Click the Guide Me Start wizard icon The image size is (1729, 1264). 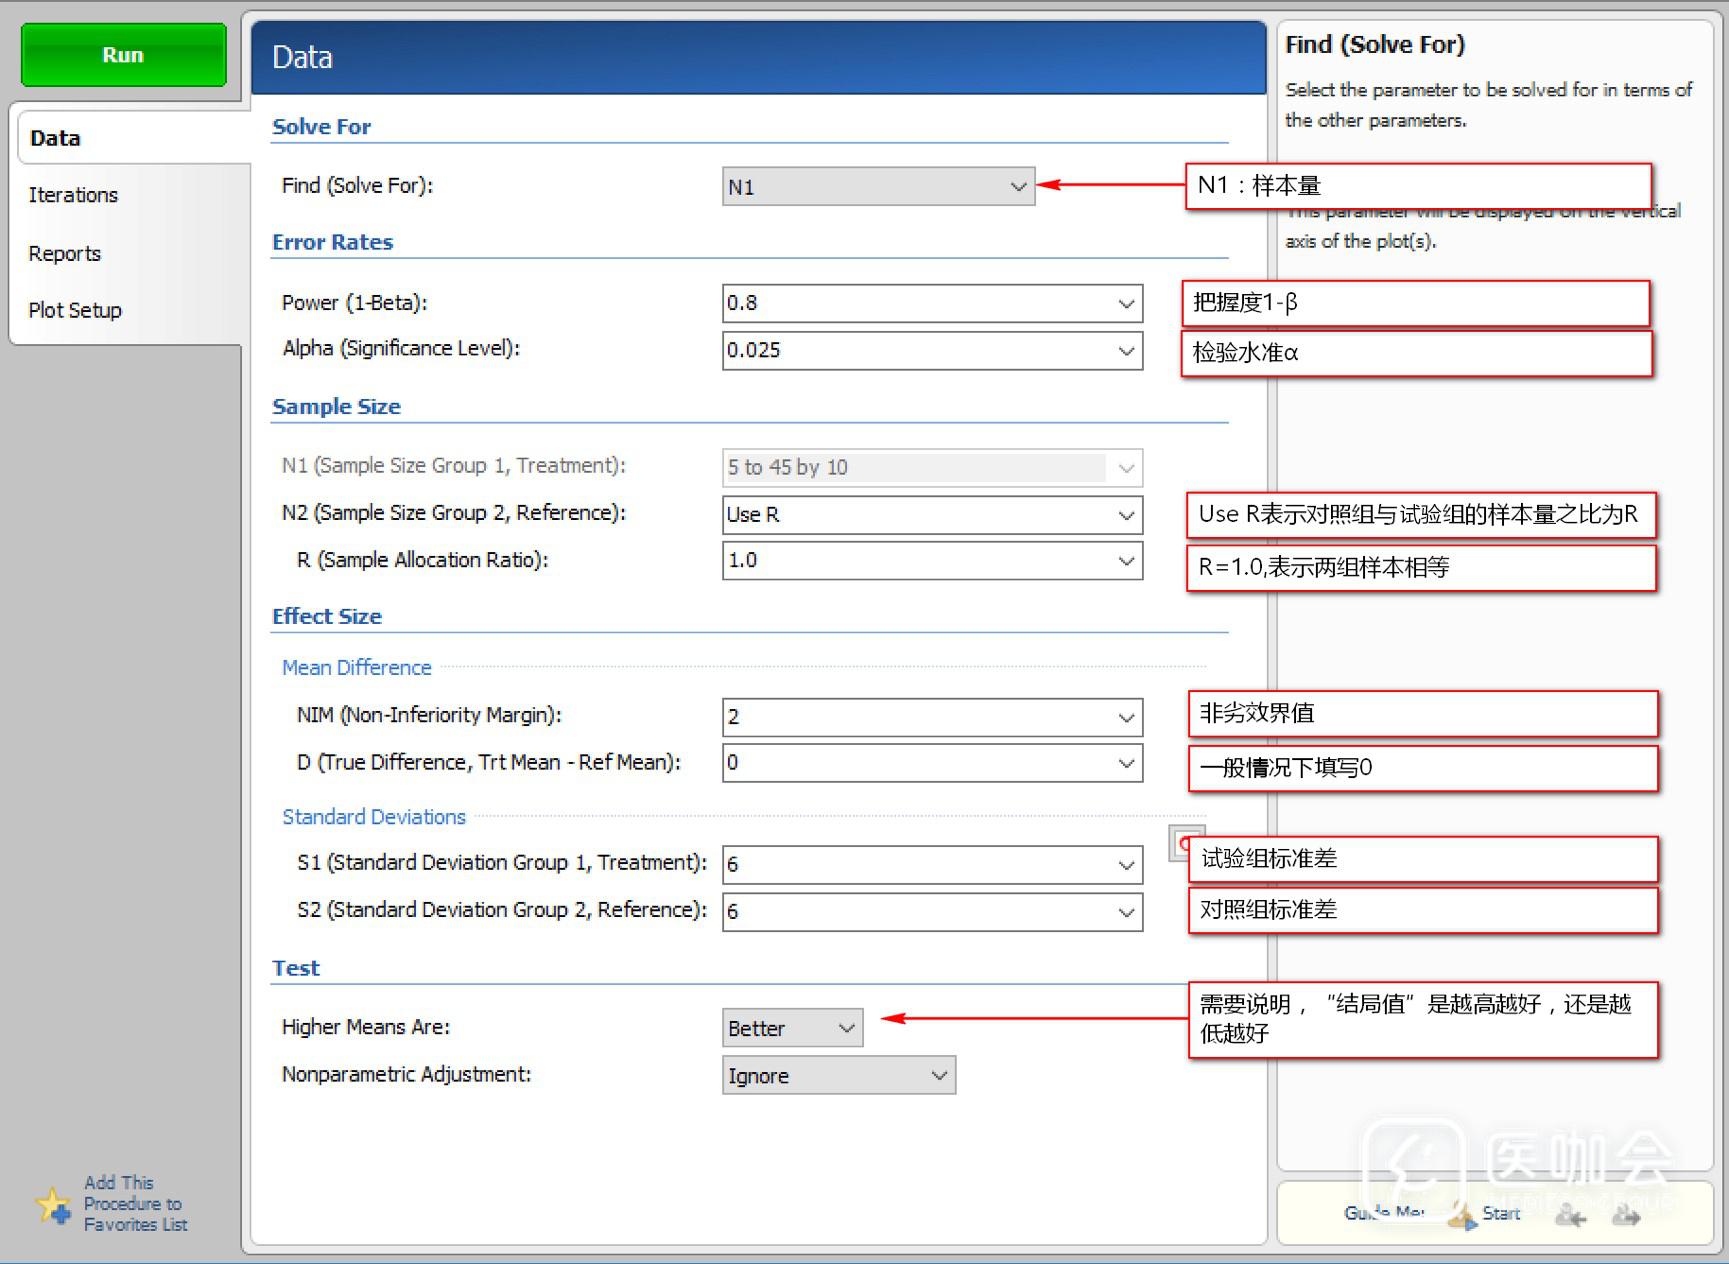coord(1462,1216)
